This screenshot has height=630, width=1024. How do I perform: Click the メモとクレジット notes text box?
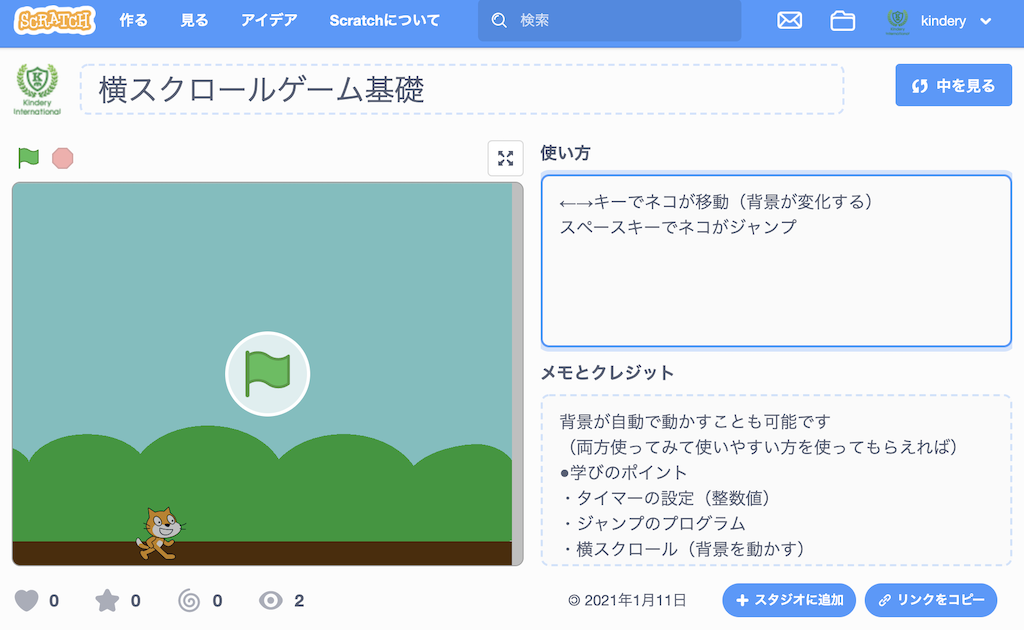pos(776,480)
